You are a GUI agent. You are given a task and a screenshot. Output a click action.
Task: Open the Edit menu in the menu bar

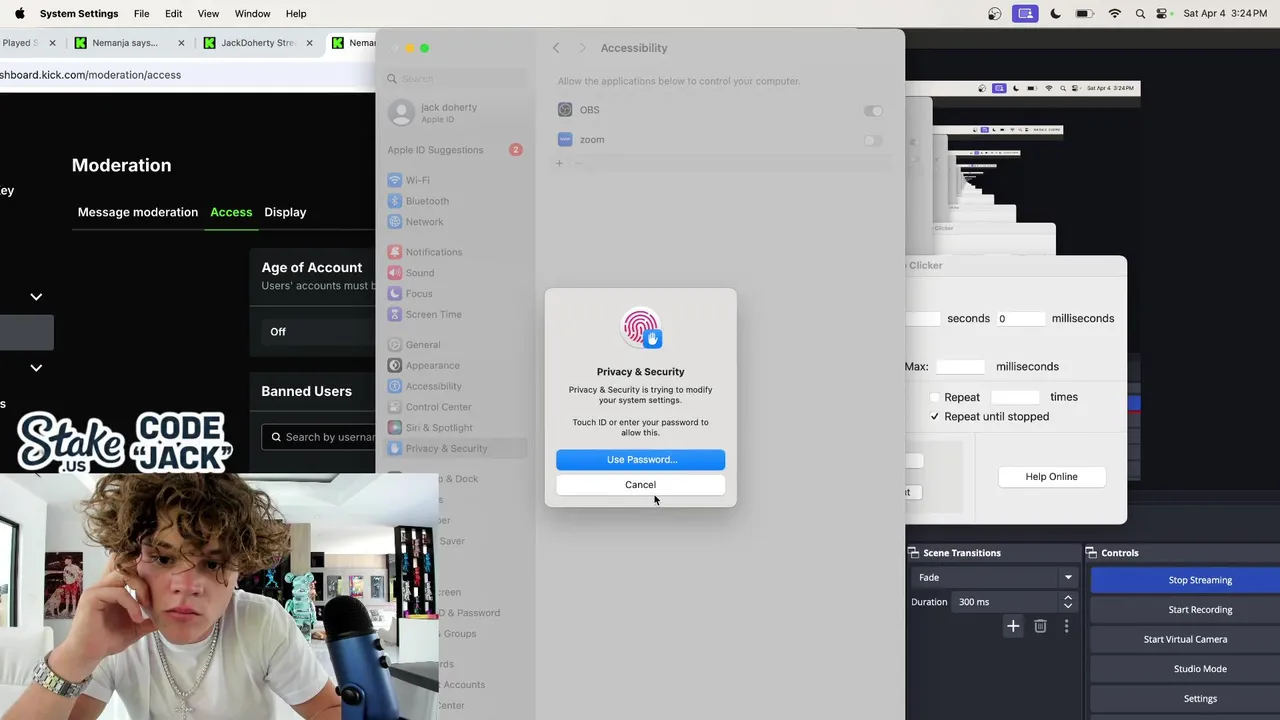point(174,14)
